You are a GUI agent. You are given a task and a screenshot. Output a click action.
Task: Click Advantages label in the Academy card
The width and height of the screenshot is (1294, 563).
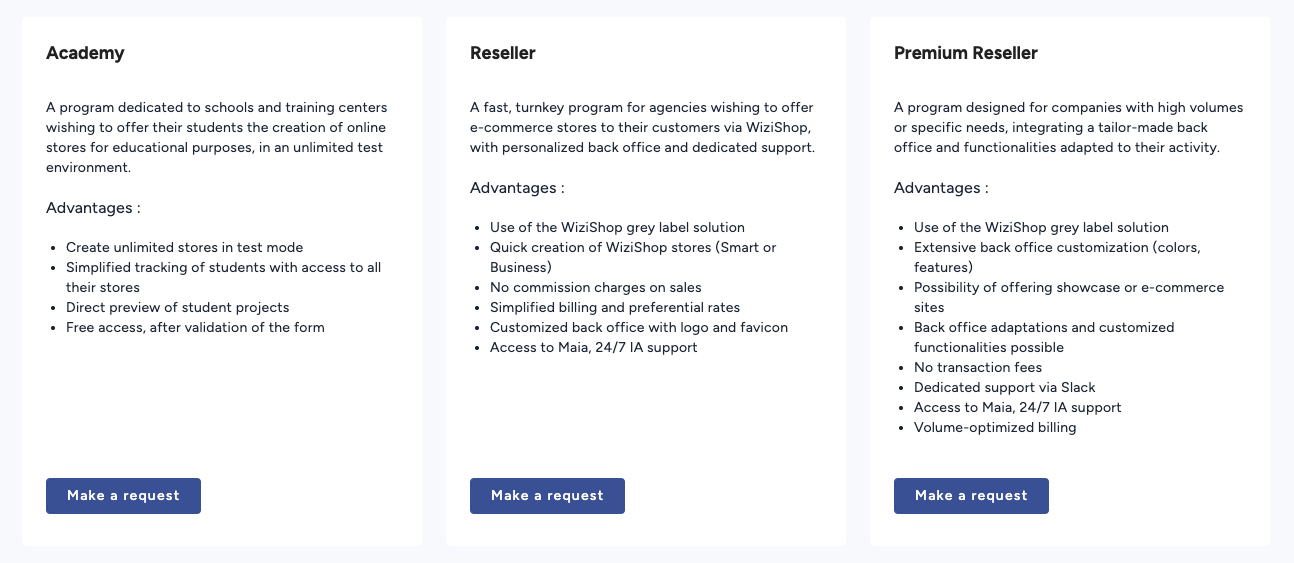point(93,208)
